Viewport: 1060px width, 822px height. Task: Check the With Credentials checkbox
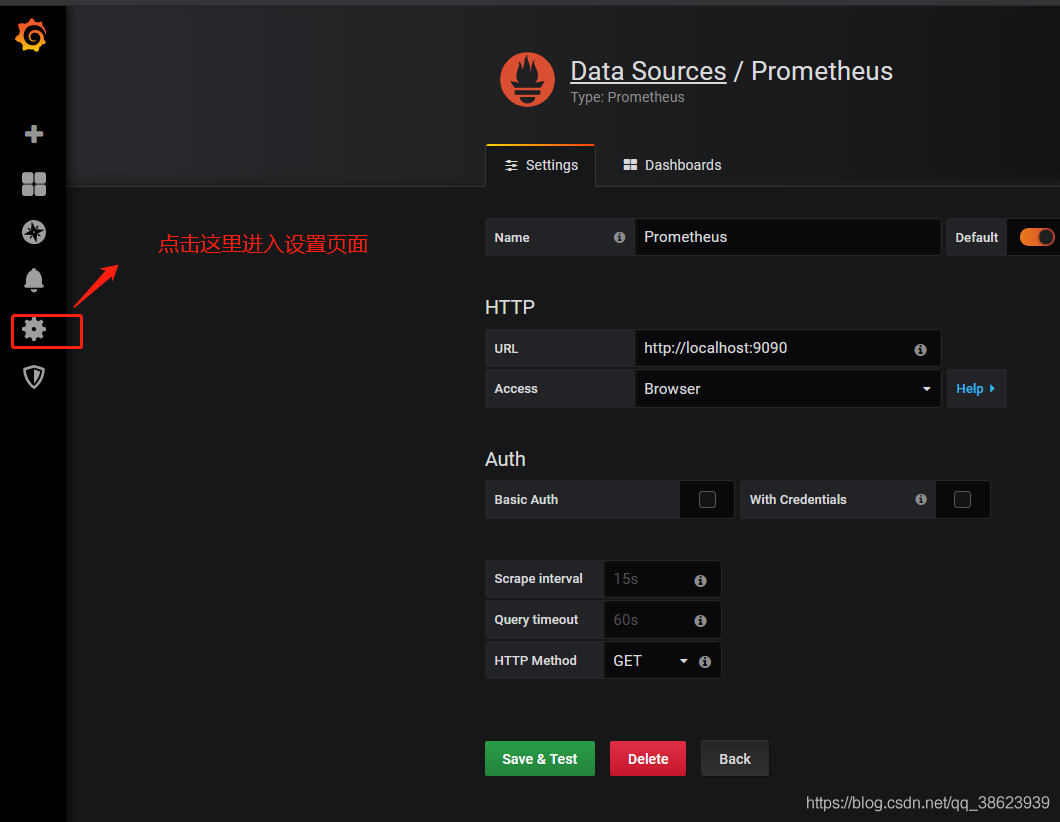[x=962, y=500]
